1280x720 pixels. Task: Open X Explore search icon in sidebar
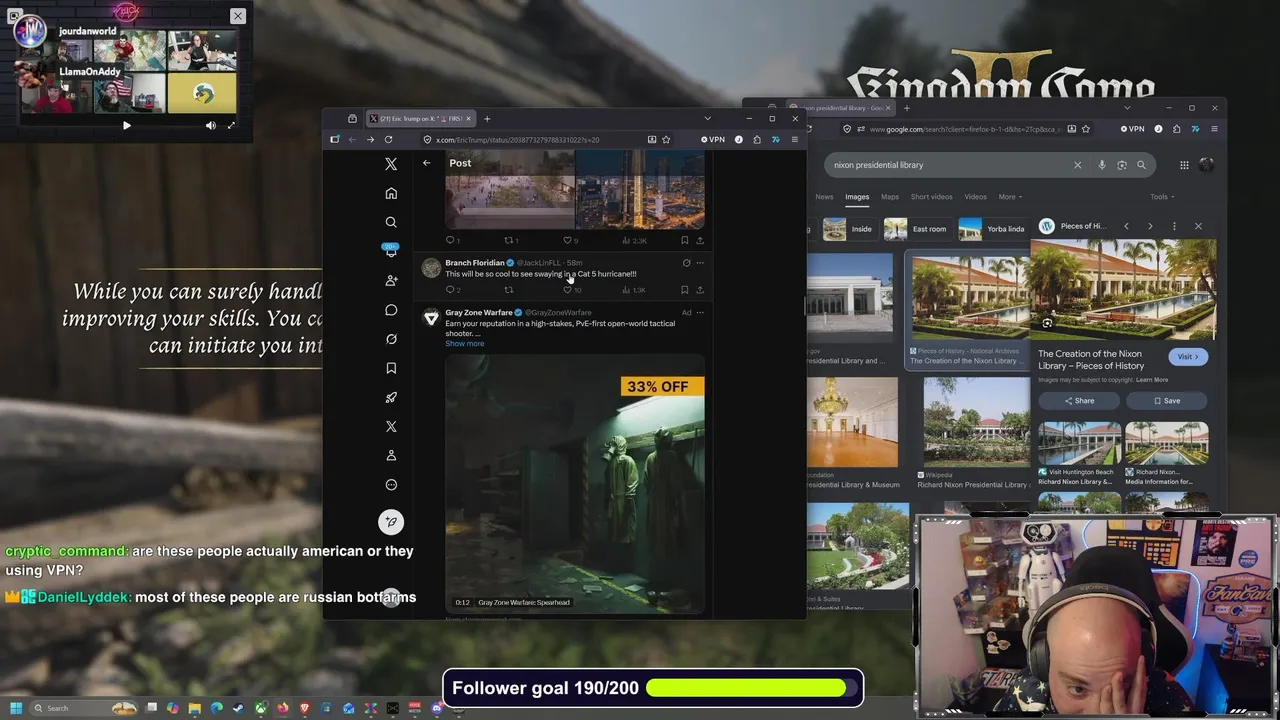391,222
